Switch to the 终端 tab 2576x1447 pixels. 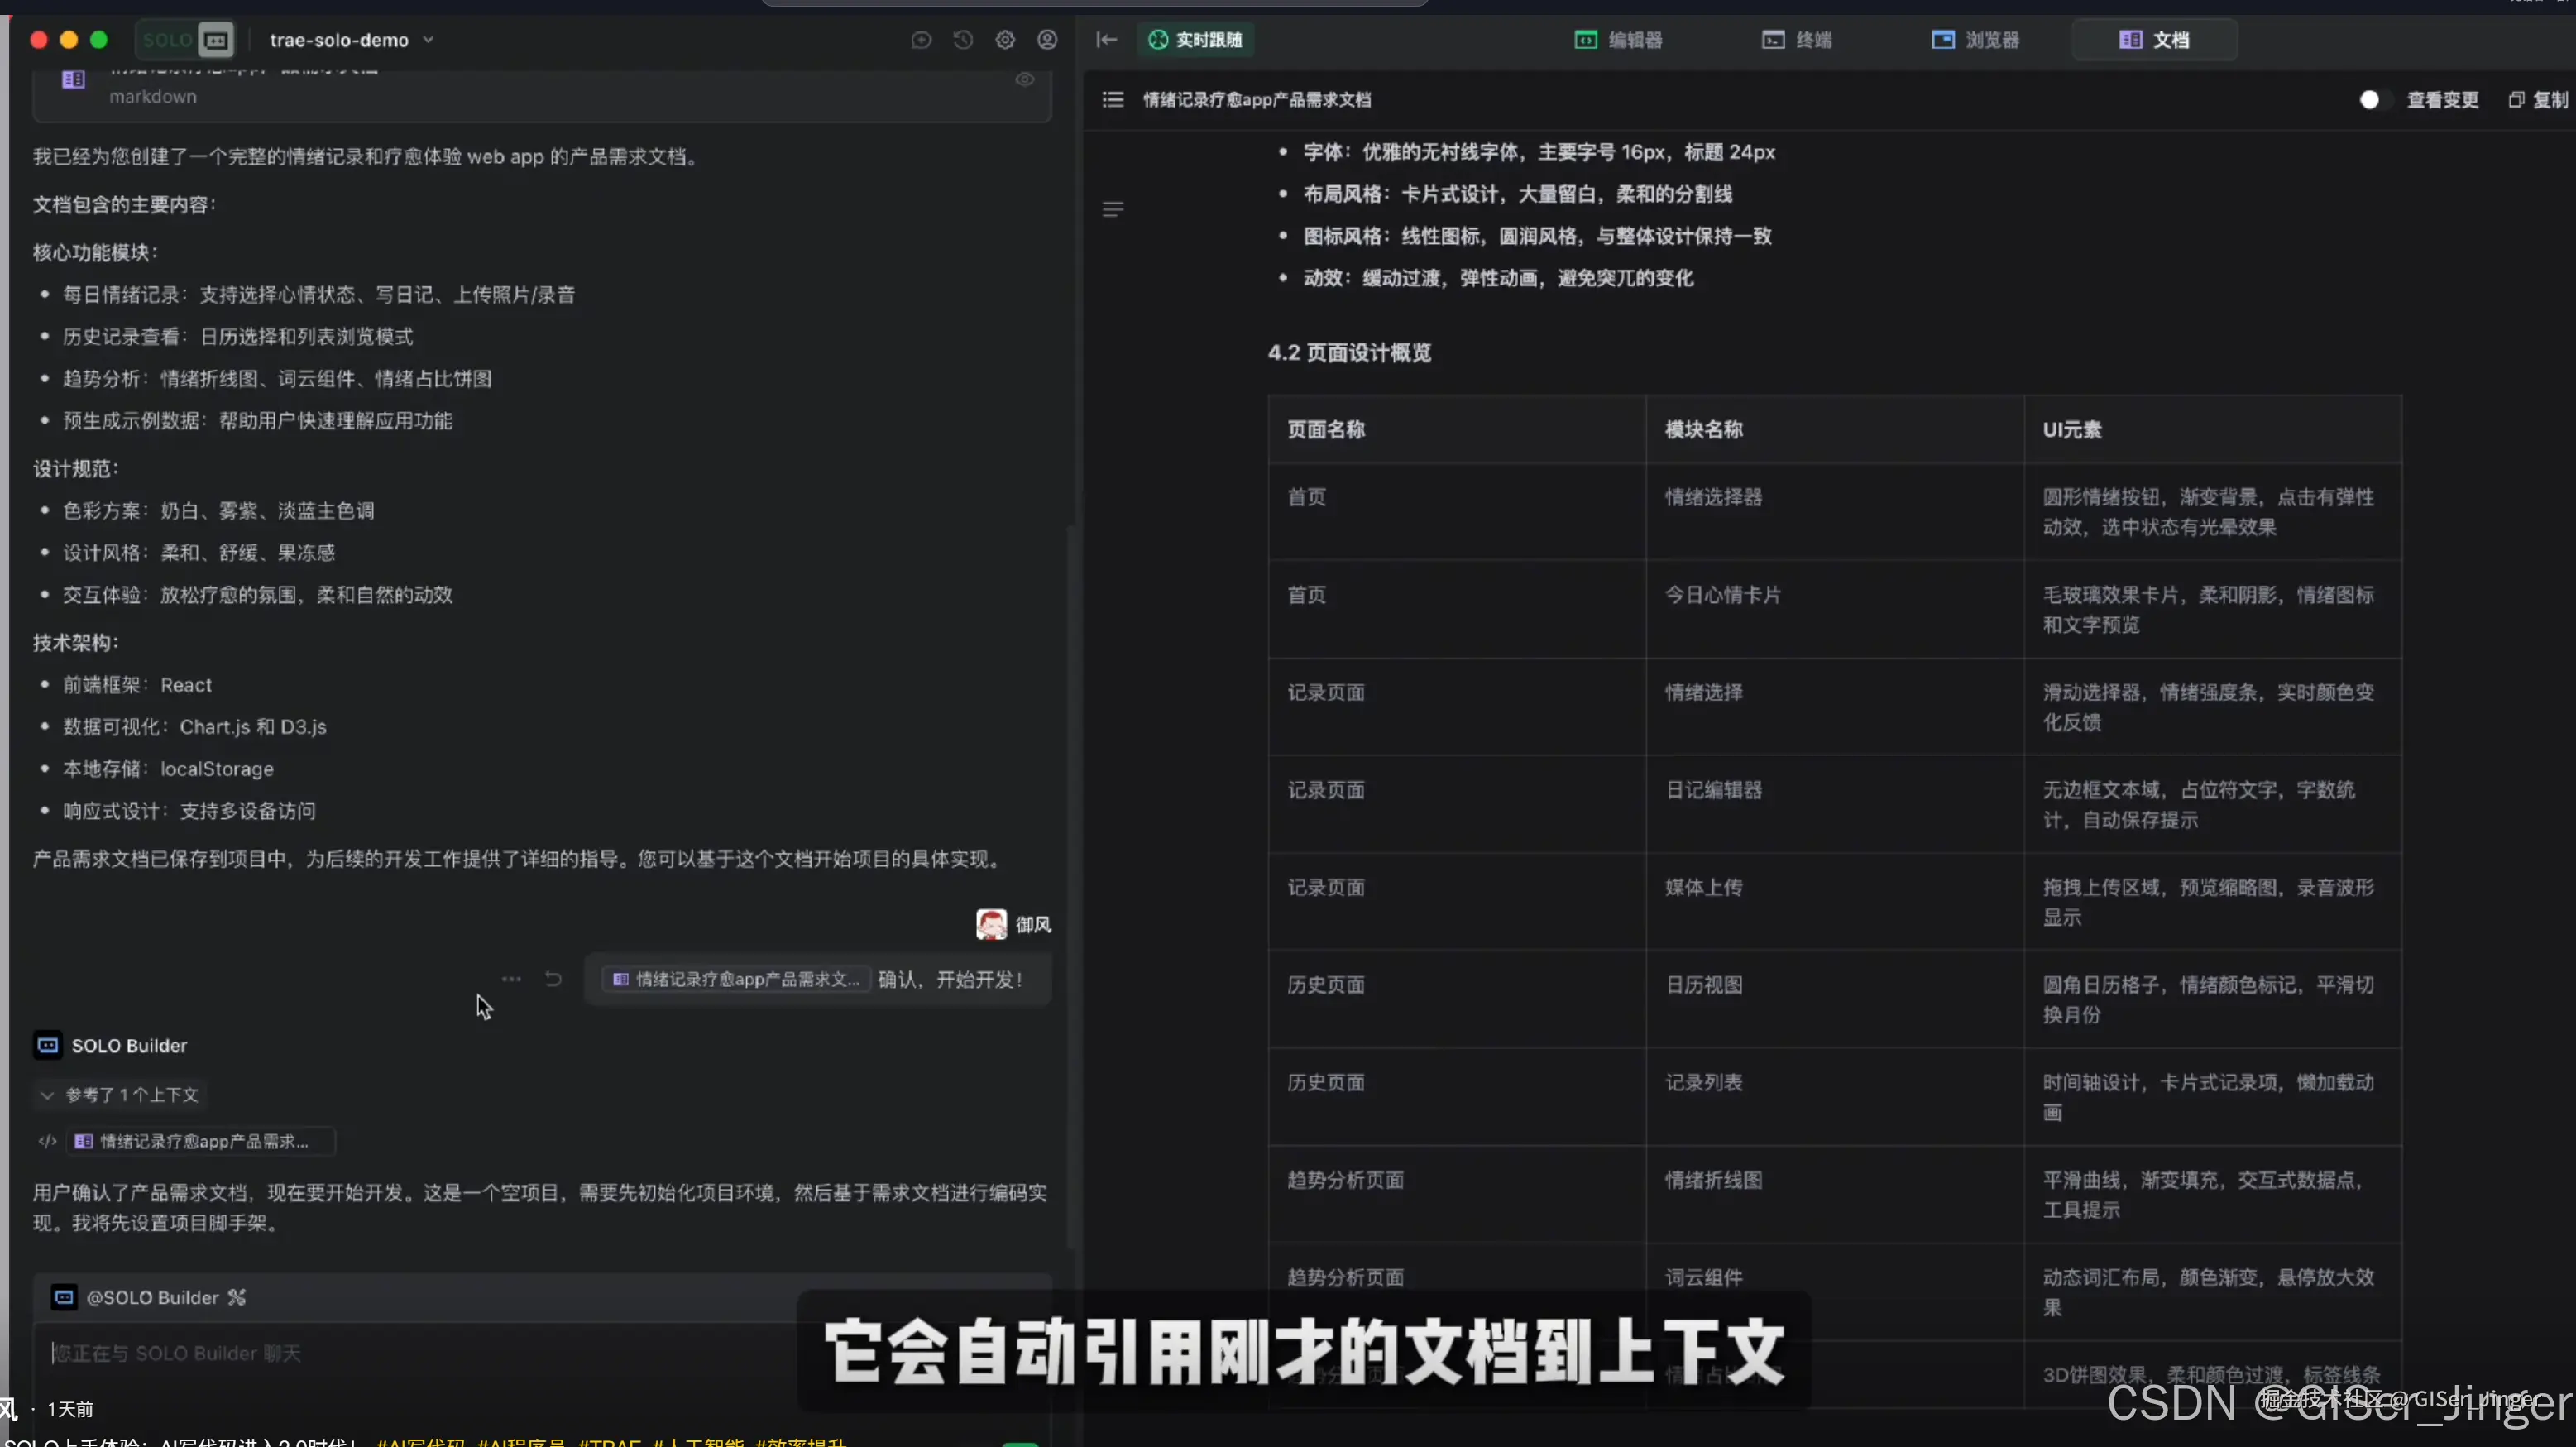point(1797,40)
